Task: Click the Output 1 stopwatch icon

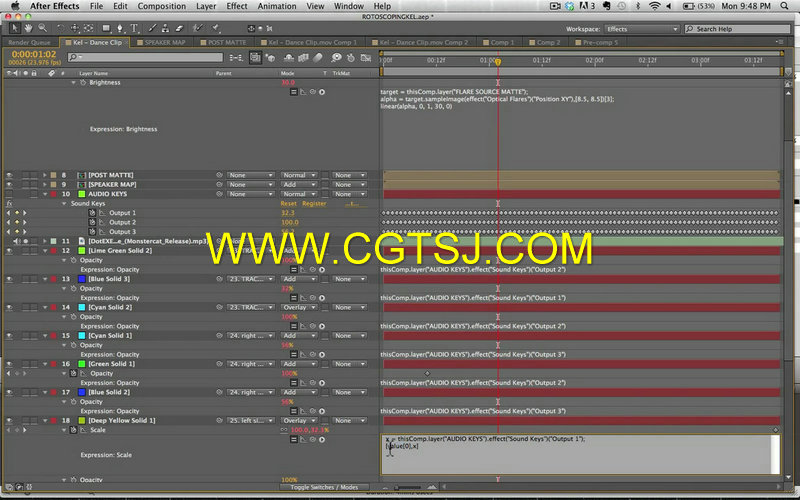Action: pos(92,213)
